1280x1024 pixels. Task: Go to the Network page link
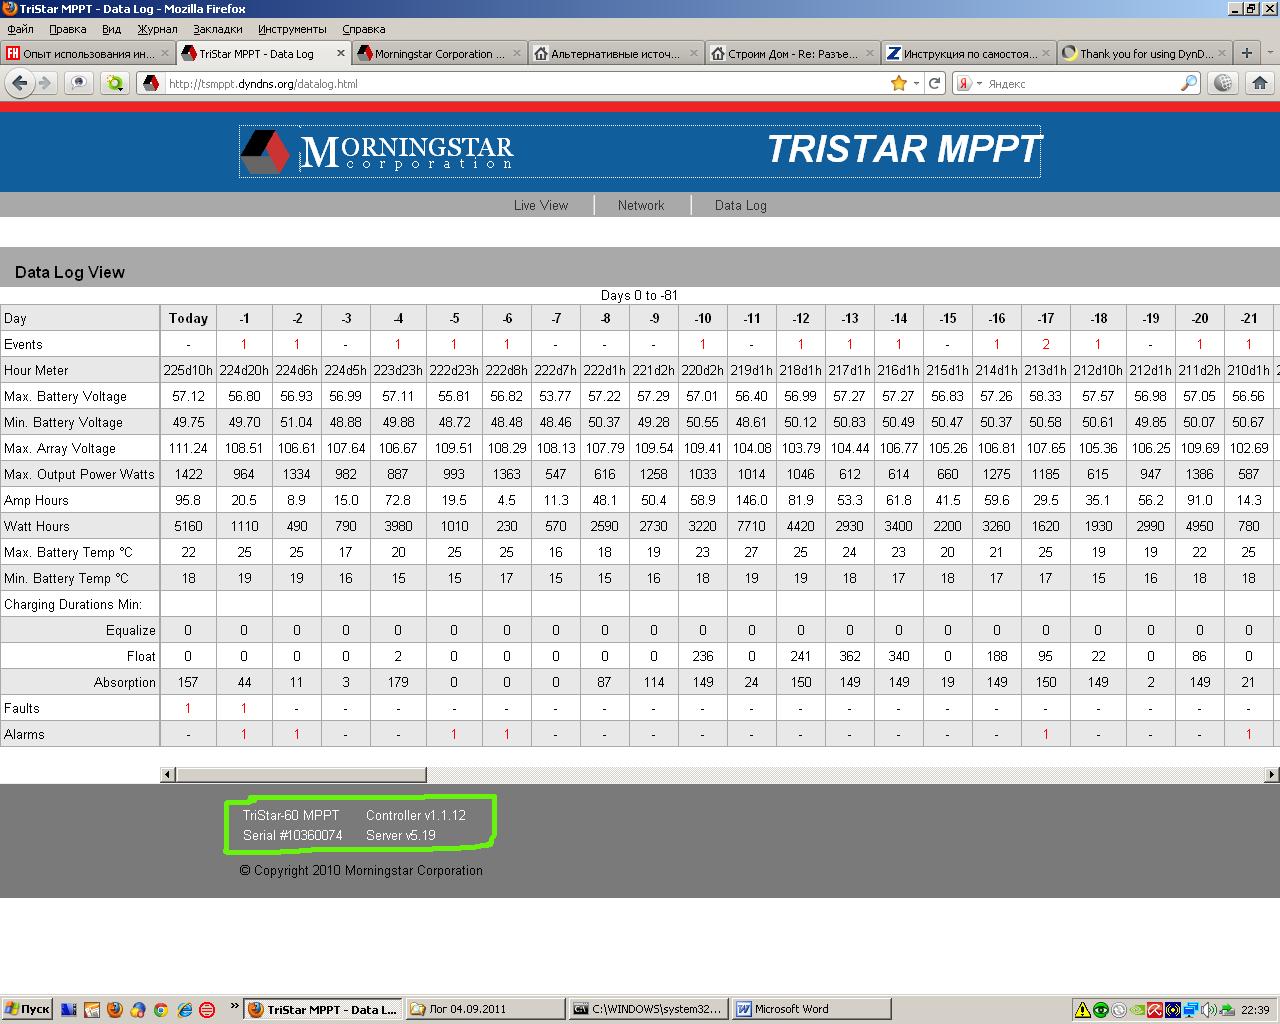coord(641,205)
